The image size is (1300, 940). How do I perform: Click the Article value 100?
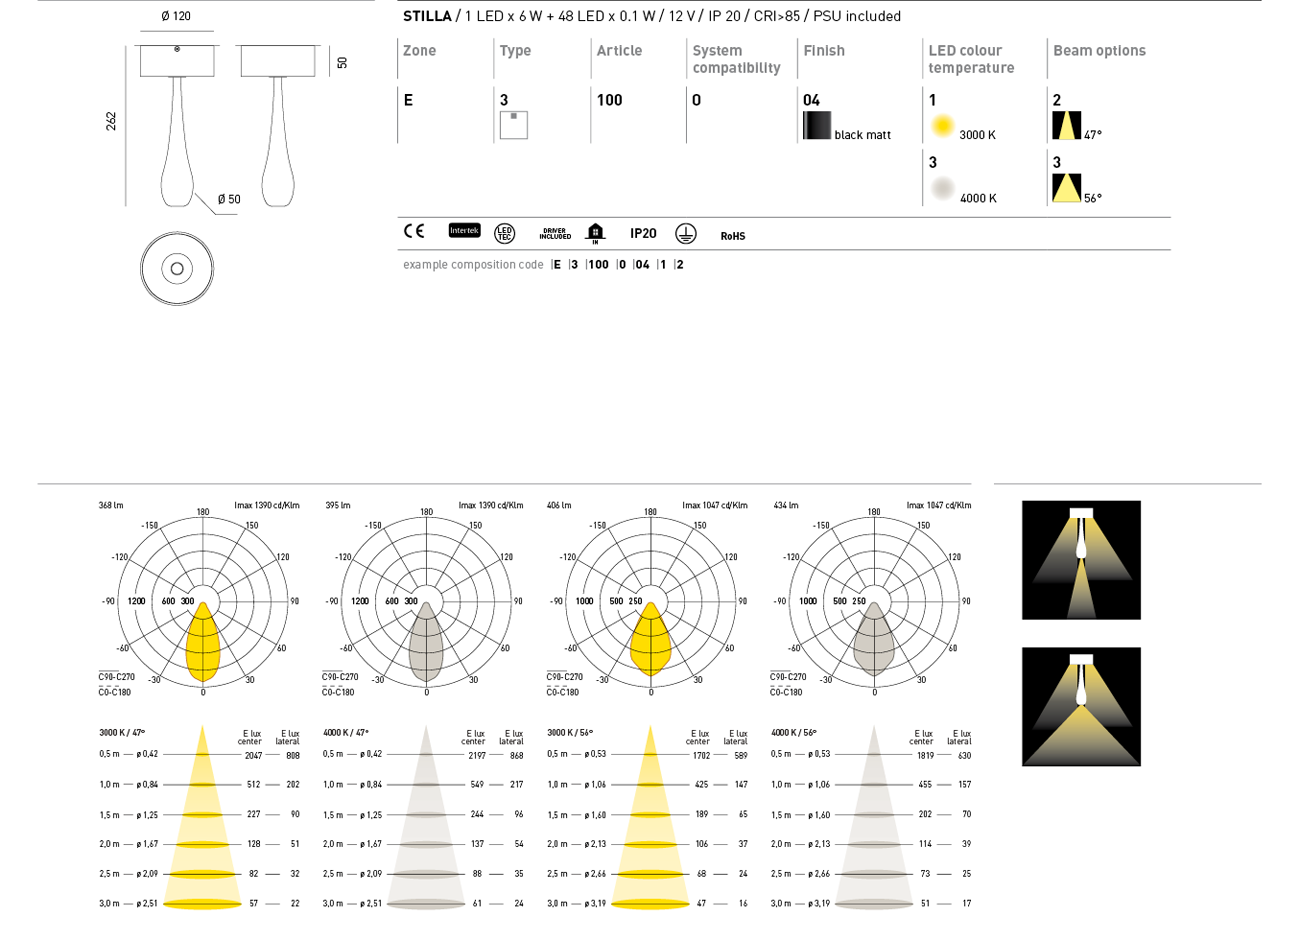pos(609,100)
